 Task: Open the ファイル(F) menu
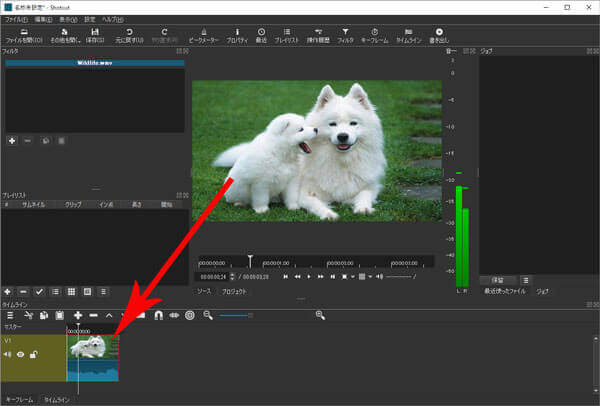click(x=15, y=19)
